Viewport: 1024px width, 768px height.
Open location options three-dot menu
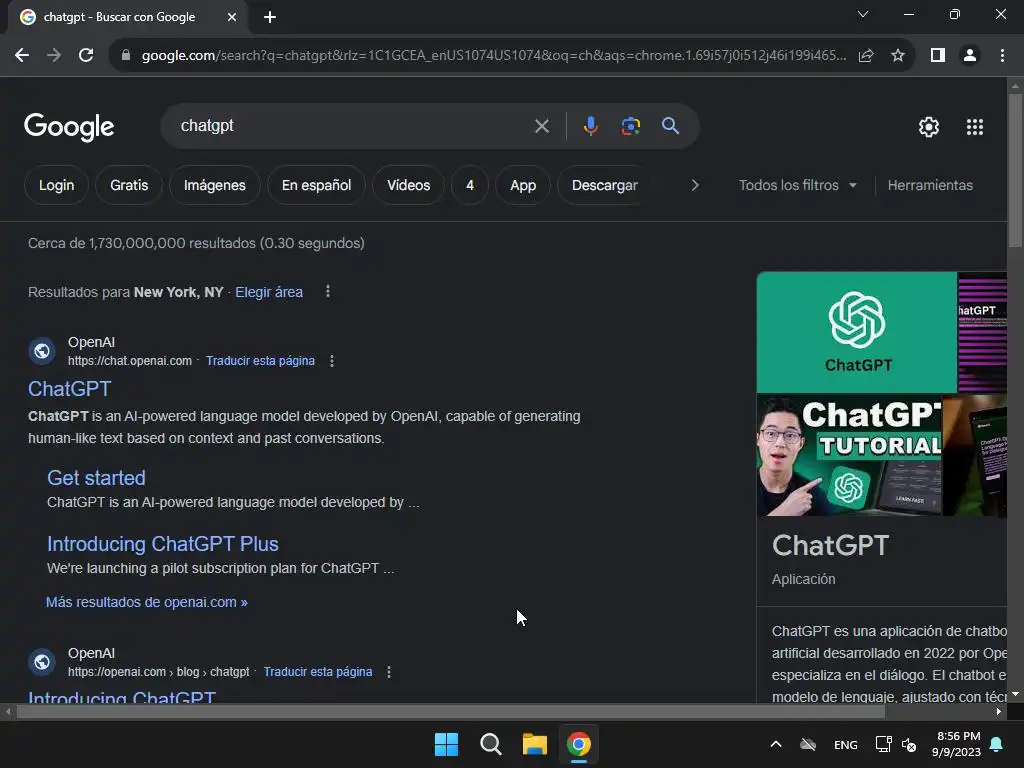[328, 292]
